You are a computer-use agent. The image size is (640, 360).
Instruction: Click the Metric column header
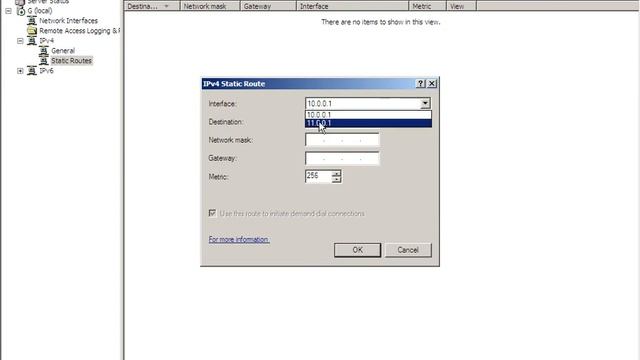click(427, 6)
